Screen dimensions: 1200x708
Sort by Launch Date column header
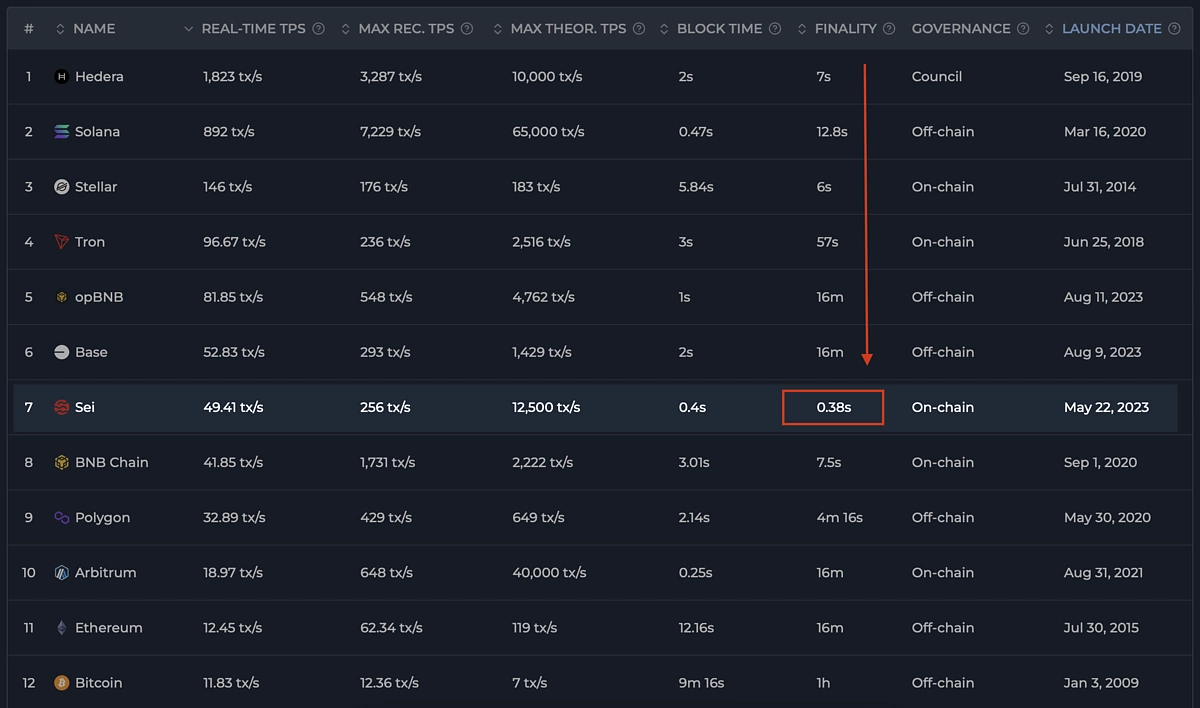(1111, 29)
